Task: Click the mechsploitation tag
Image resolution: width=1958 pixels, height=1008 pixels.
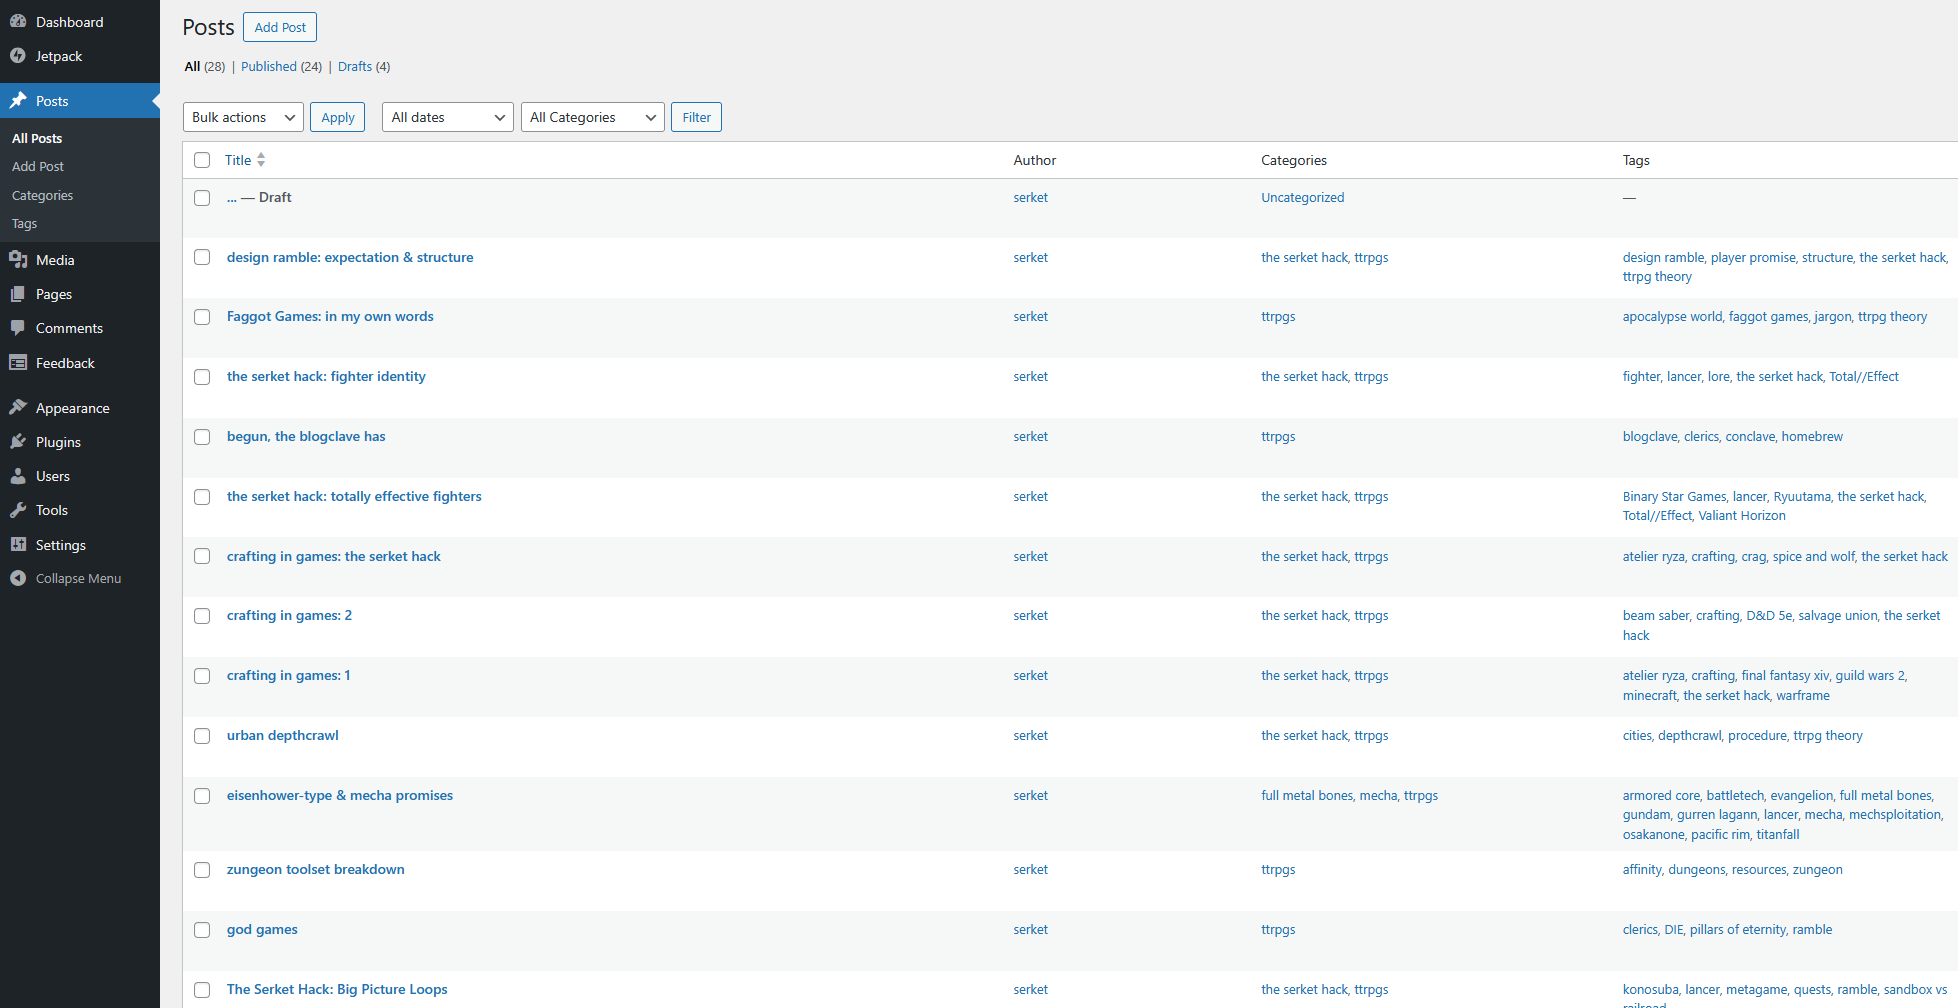Action: point(1895,814)
